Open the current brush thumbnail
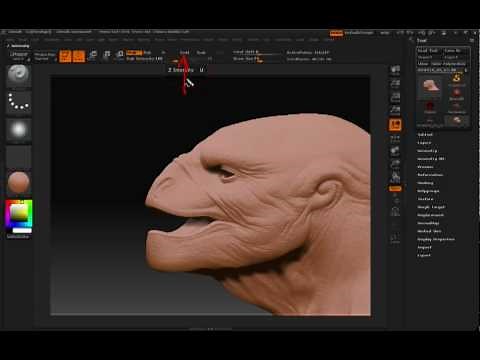 tap(19, 76)
